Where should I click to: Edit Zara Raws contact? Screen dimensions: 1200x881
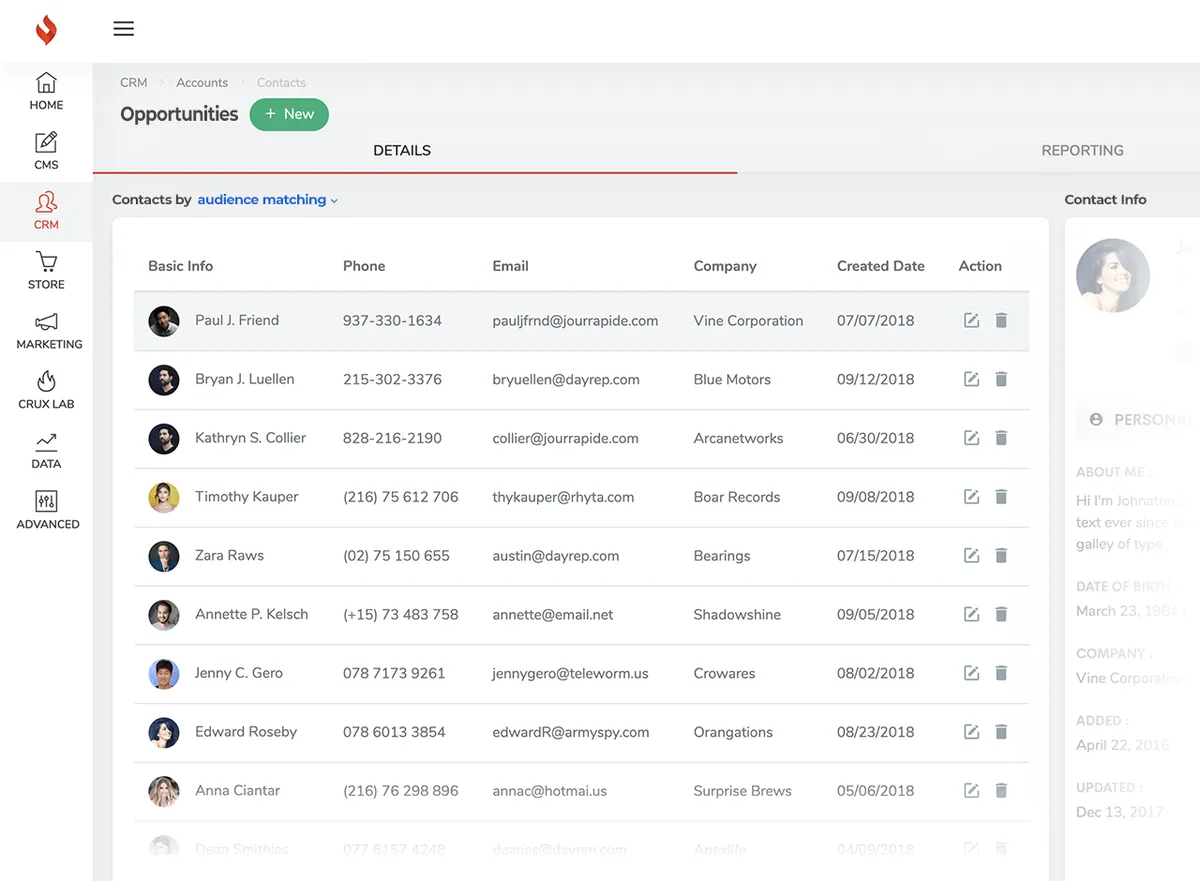[971, 555]
